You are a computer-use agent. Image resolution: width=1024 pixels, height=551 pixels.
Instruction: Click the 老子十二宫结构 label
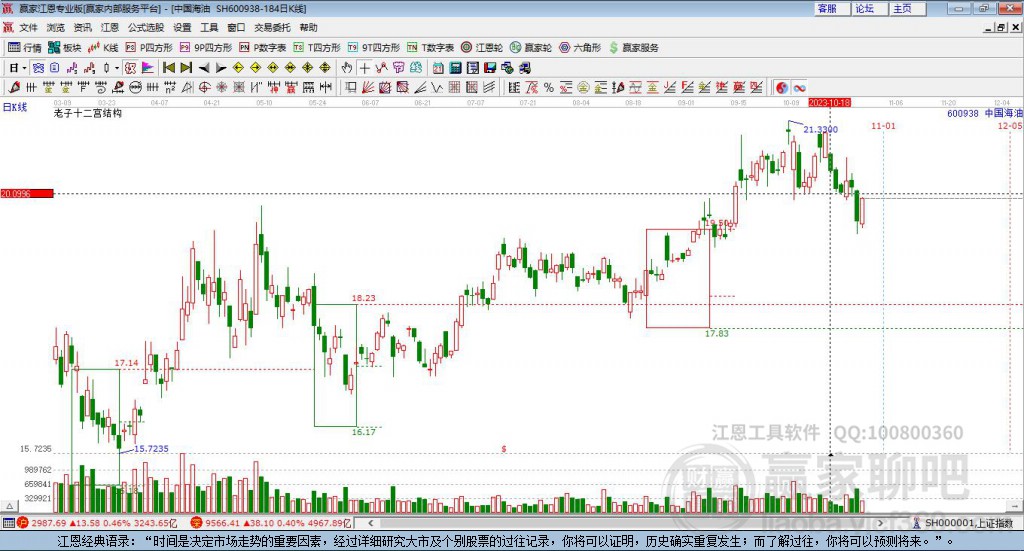click(88, 114)
